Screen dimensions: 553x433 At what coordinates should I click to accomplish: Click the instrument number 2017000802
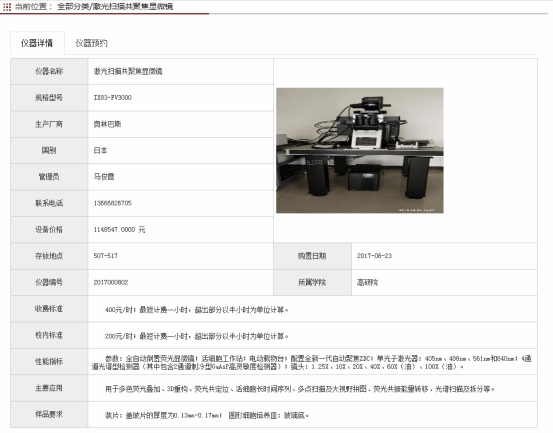click(111, 282)
